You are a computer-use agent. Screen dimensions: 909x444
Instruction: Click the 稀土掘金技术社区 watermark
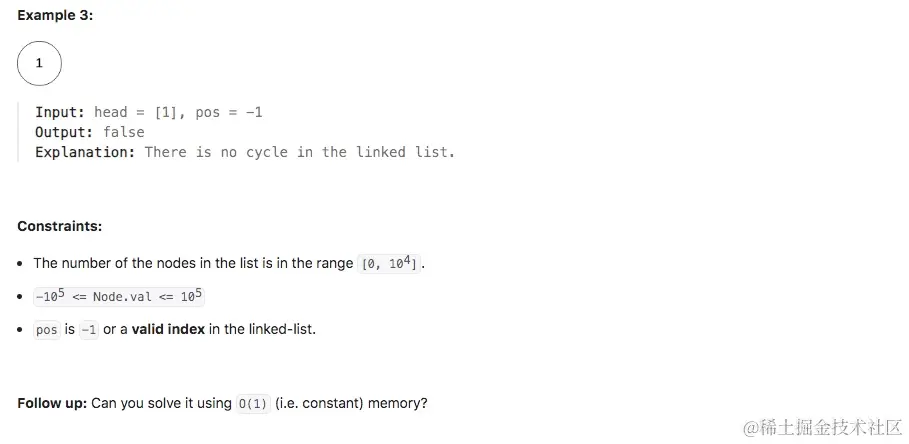[823, 428]
